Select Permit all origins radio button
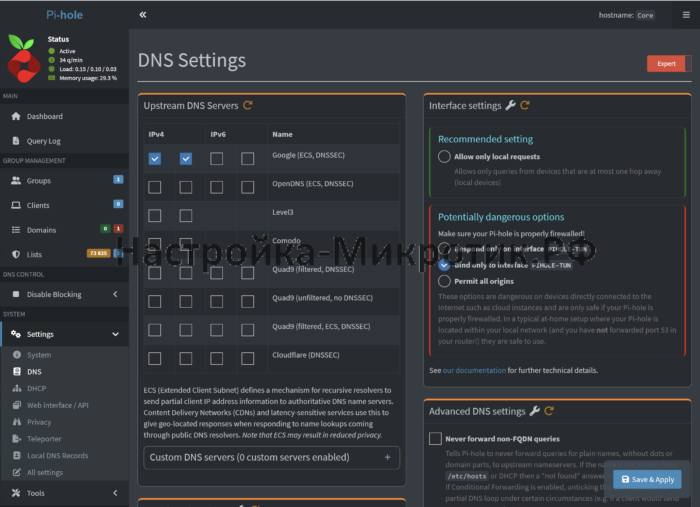 pos(444,281)
